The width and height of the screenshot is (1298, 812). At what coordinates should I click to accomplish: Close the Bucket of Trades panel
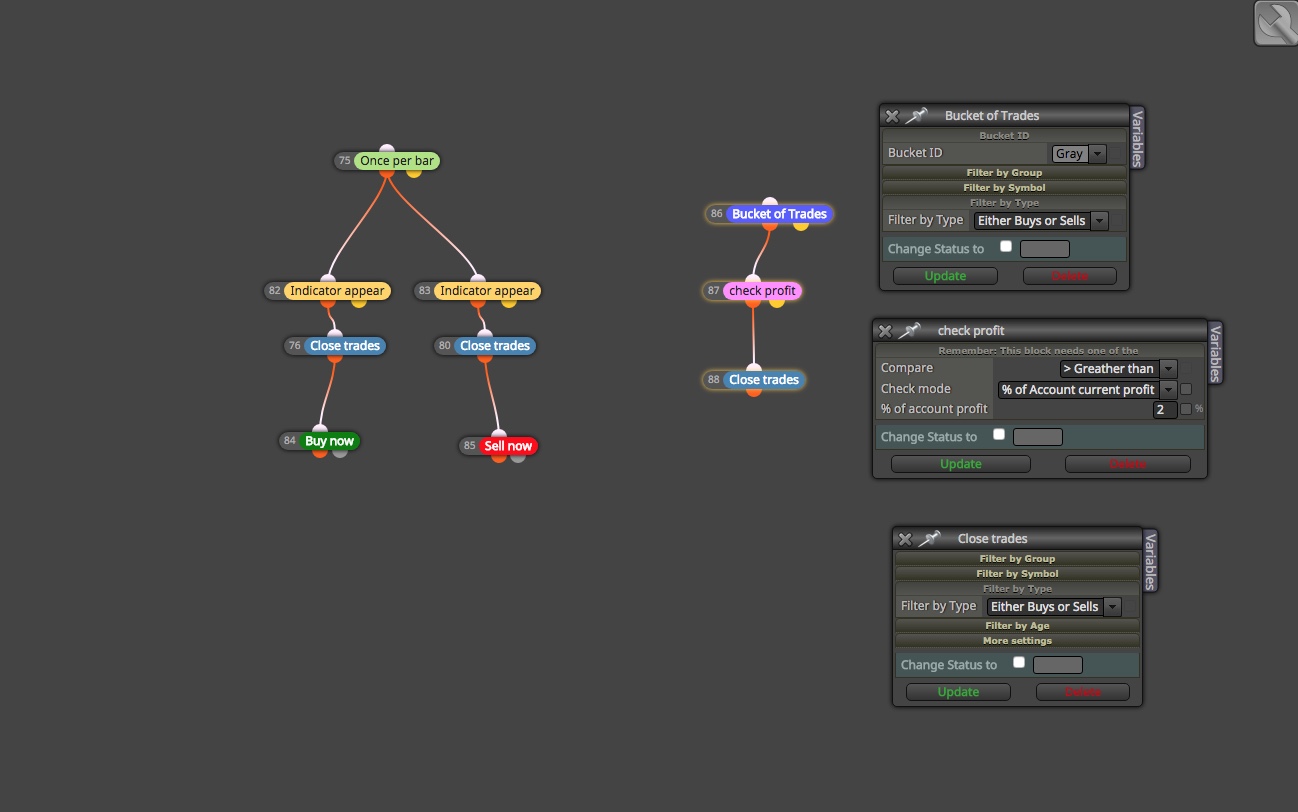click(892, 116)
